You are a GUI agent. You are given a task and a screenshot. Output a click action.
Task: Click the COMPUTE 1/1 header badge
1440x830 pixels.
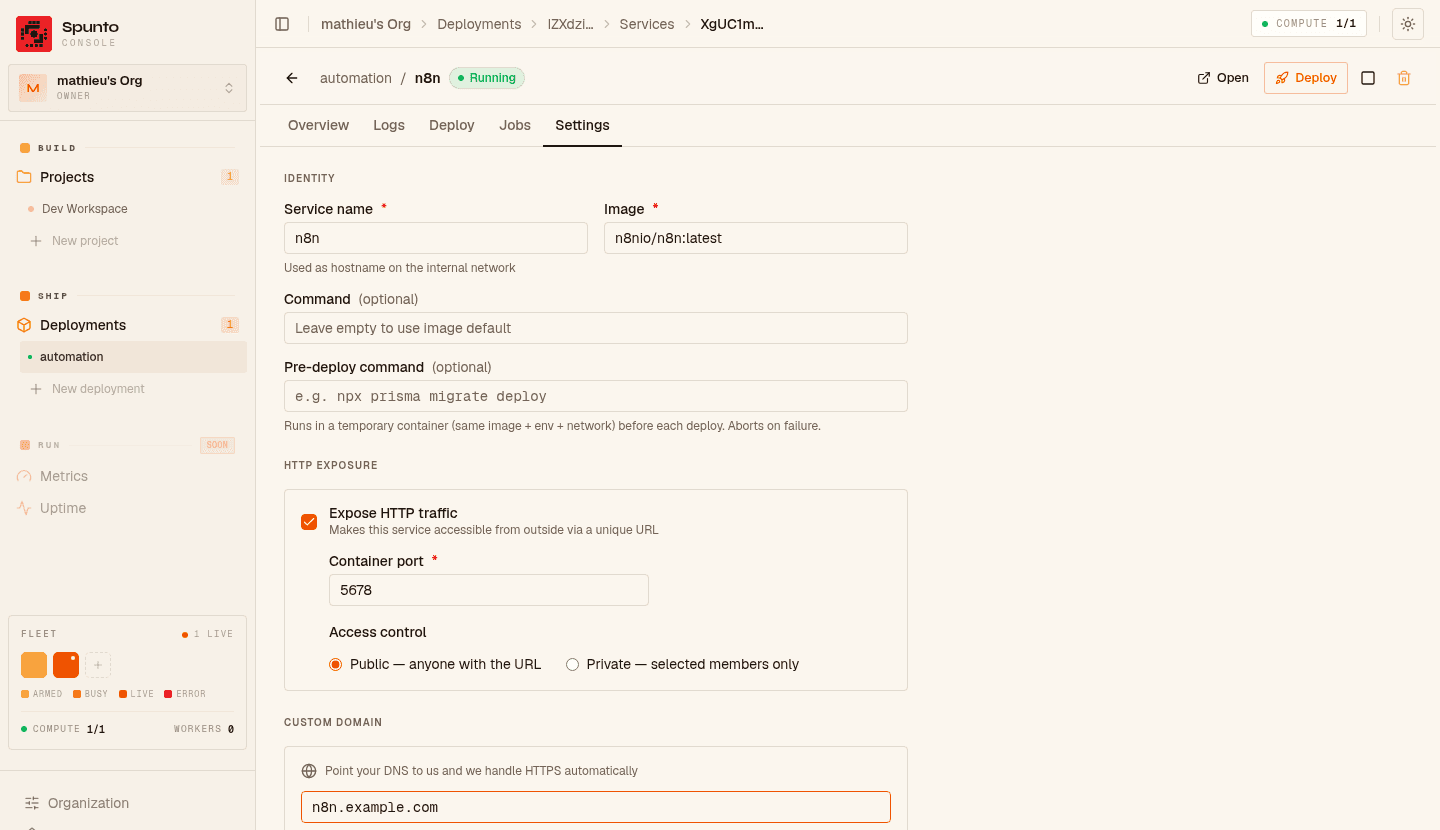(x=1309, y=24)
